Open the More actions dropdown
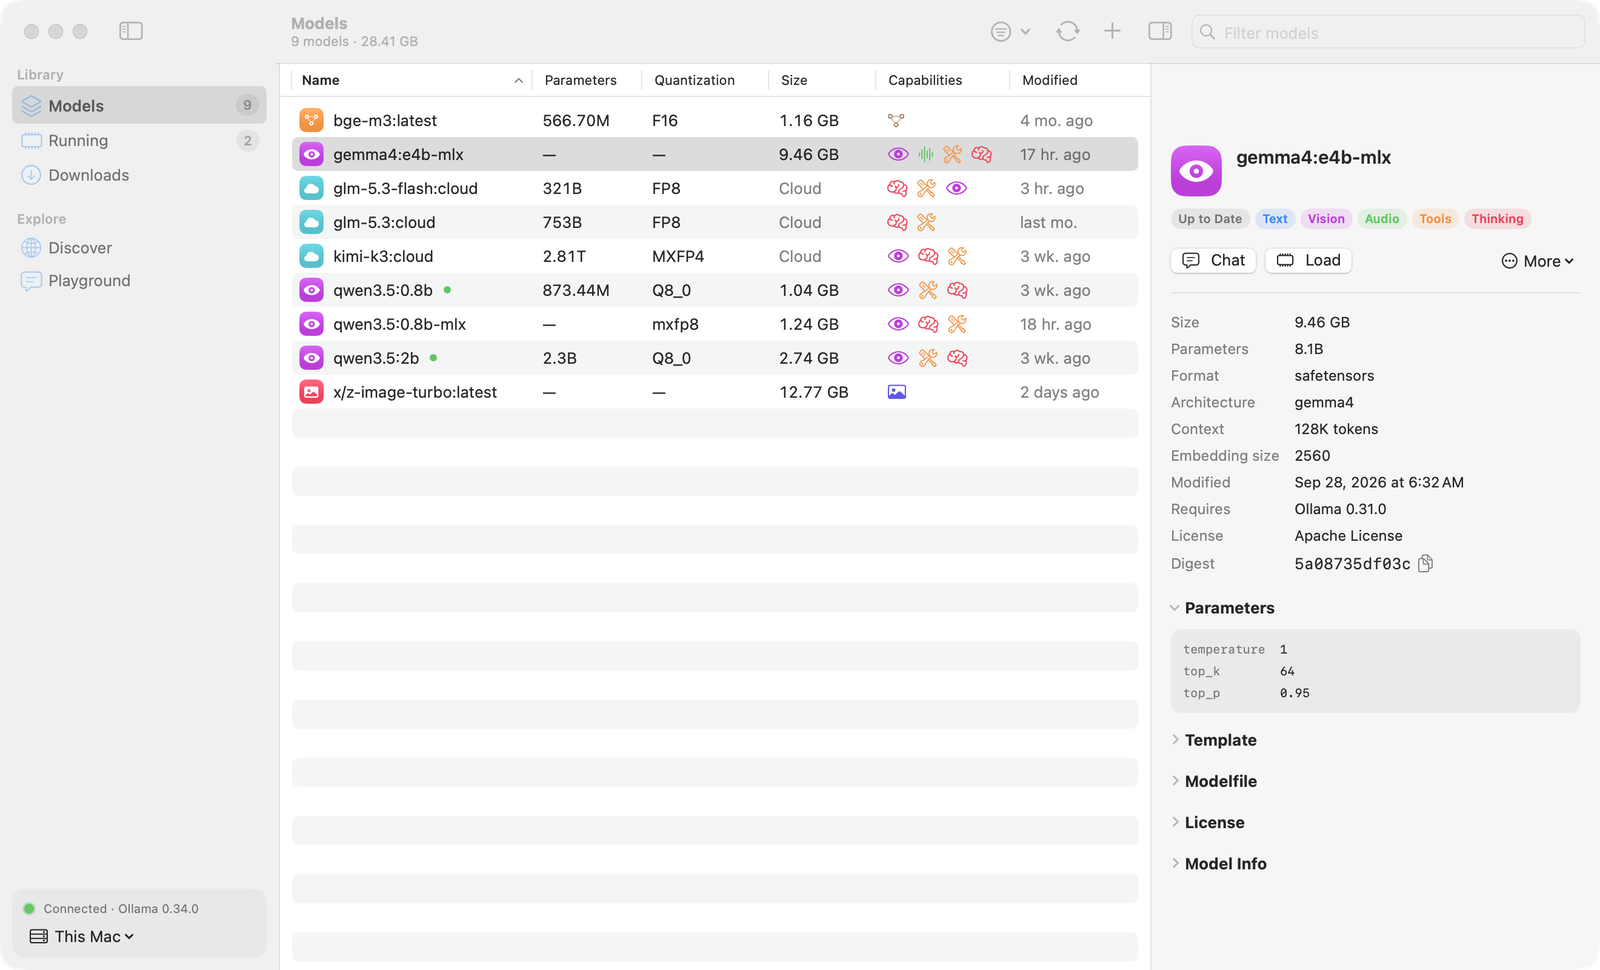The width and height of the screenshot is (1600, 970). pyautogui.click(x=1538, y=261)
